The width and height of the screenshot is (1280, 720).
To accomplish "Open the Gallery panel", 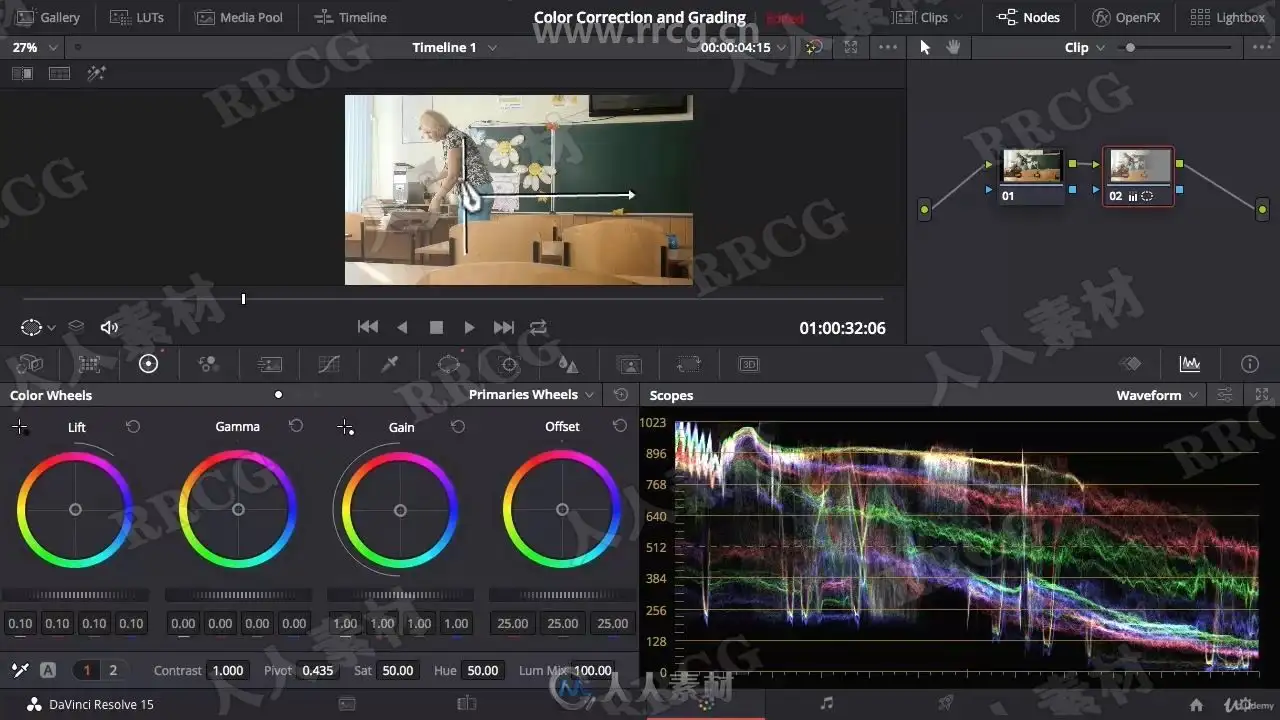I will point(48,17).
